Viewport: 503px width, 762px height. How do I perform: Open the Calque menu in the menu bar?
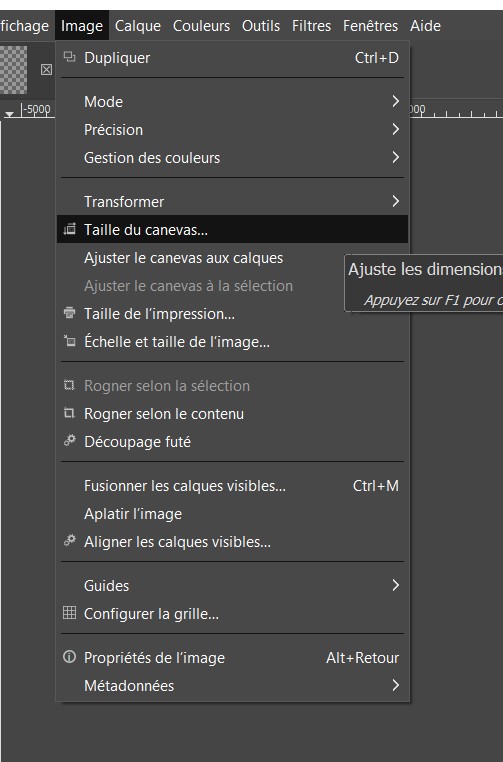tap(138, 26)
